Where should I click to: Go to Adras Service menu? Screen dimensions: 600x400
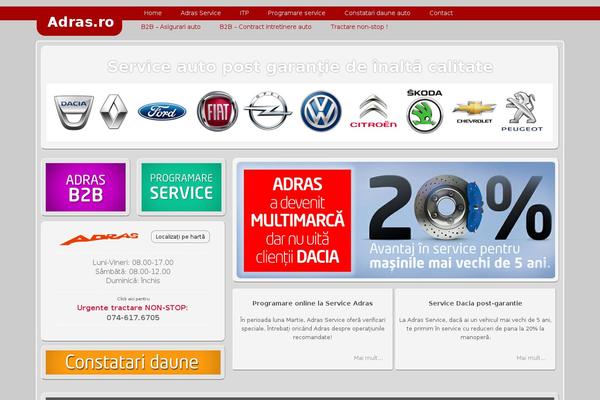pos(201,13)
